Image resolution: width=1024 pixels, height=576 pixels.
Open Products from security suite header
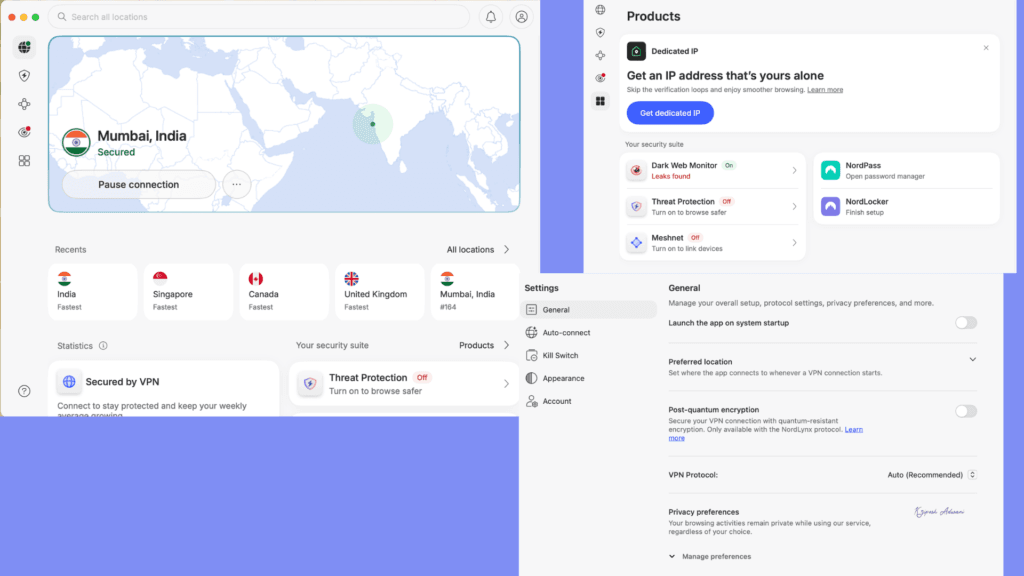pos(484,345)
